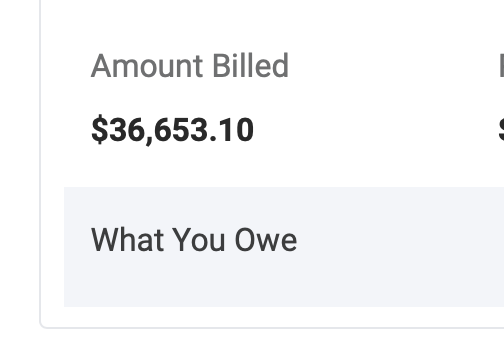Click the dollar sign of $36,653.10
Viewport: 504px width, 362px height.
coord(100,130)
